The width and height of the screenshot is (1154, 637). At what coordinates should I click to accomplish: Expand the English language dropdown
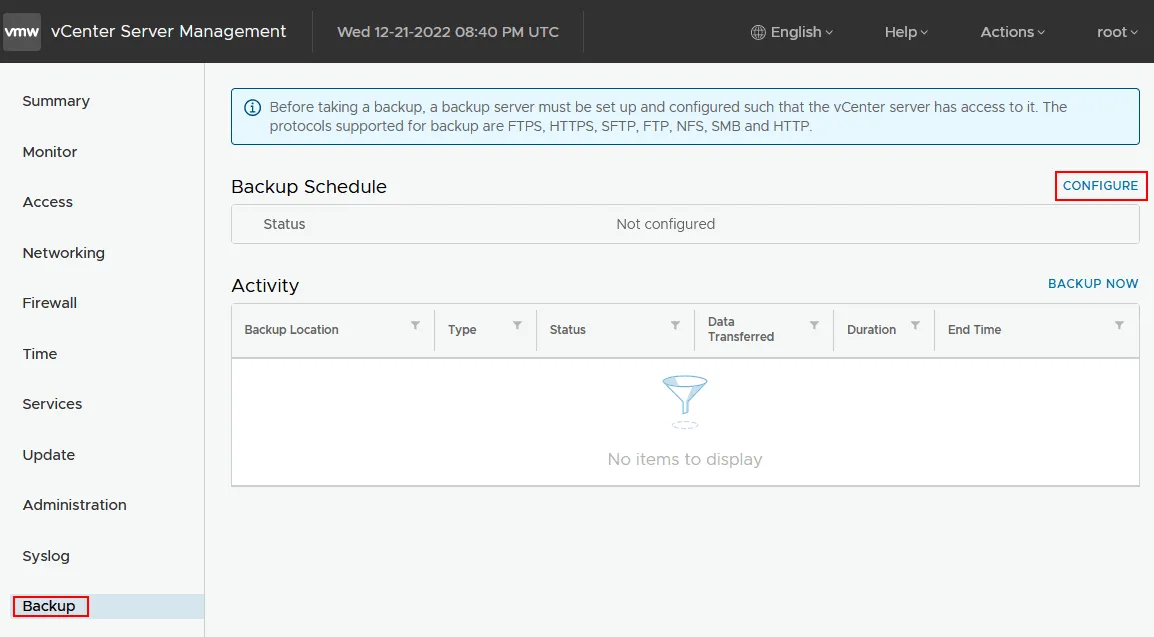point(792,32)
